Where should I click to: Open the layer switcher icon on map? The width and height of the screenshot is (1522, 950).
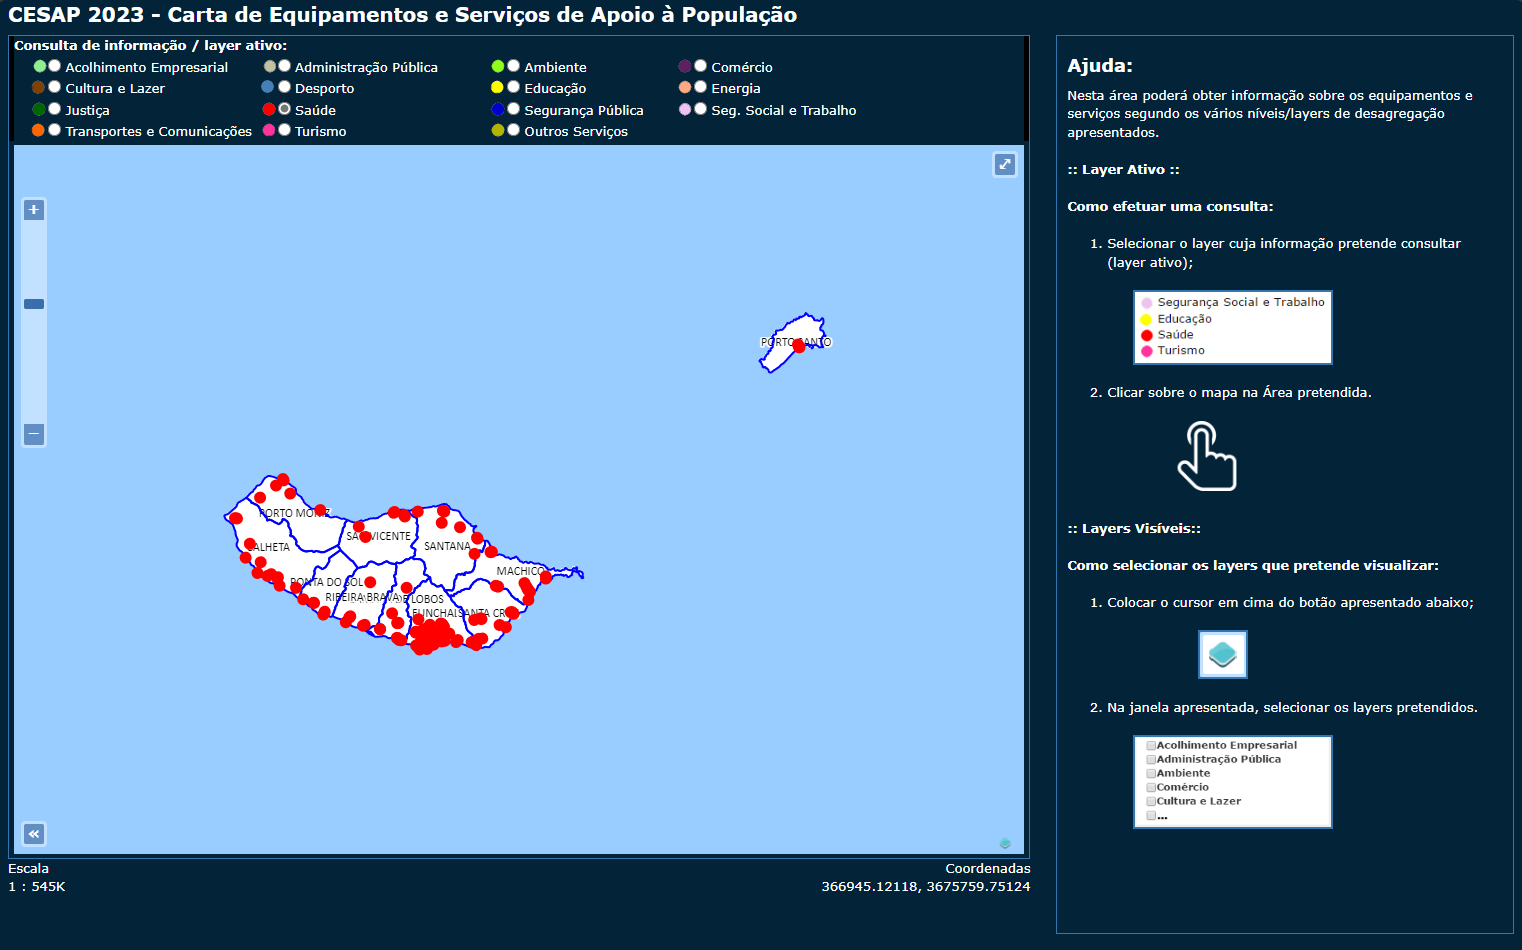tap(1005, 843)
